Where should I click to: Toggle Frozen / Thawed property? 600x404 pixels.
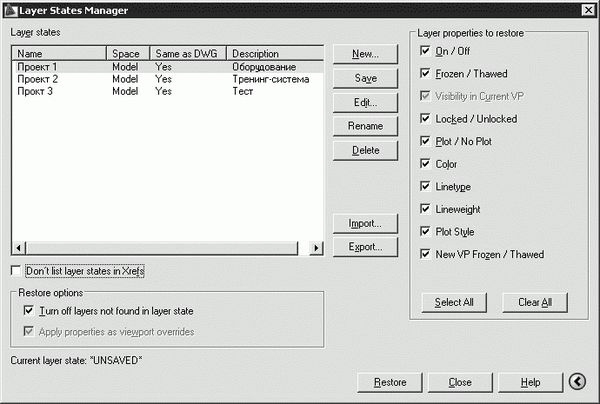pyautogui.click(x=425, y=73)
